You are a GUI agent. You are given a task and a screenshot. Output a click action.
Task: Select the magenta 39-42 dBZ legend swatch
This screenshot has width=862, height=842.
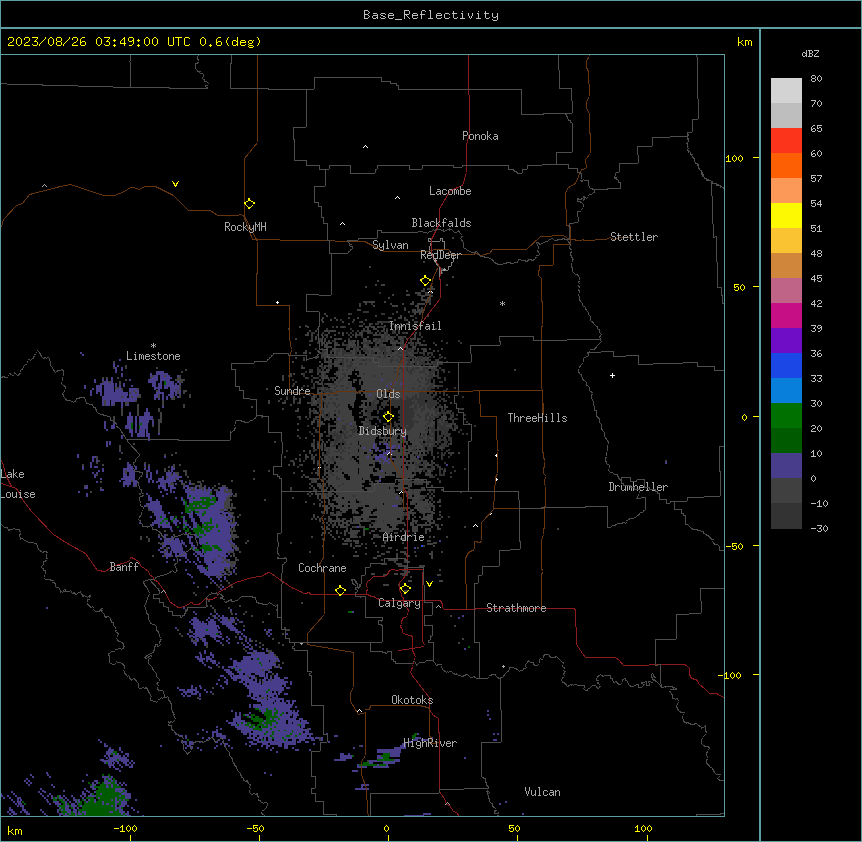coord(786,315)
